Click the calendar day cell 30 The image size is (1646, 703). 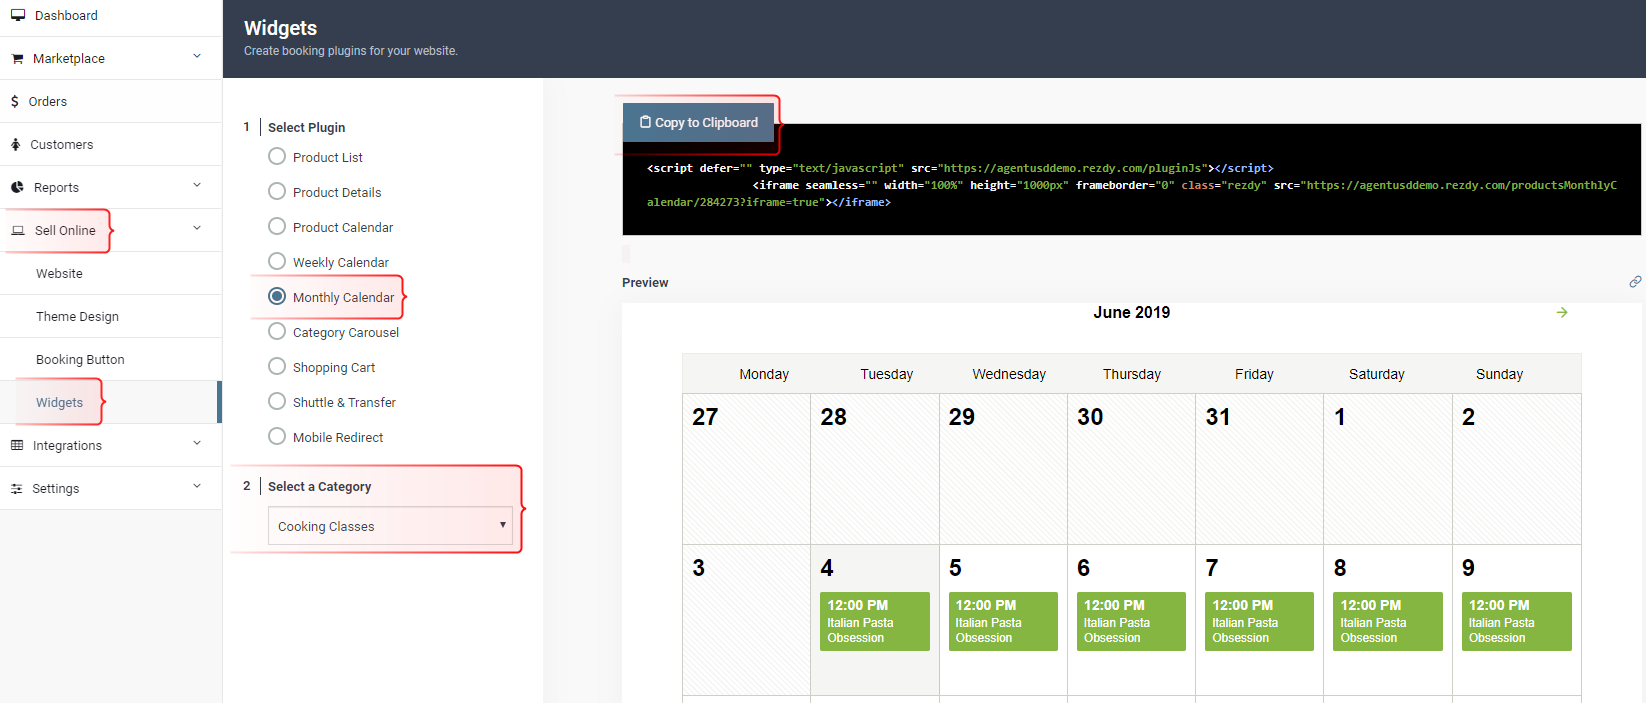point(1131,469)
